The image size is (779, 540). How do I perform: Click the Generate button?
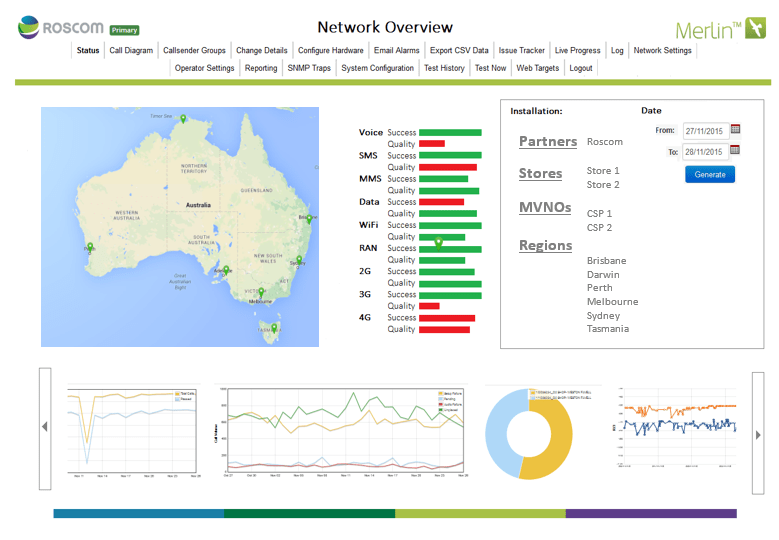click(710, 174)
